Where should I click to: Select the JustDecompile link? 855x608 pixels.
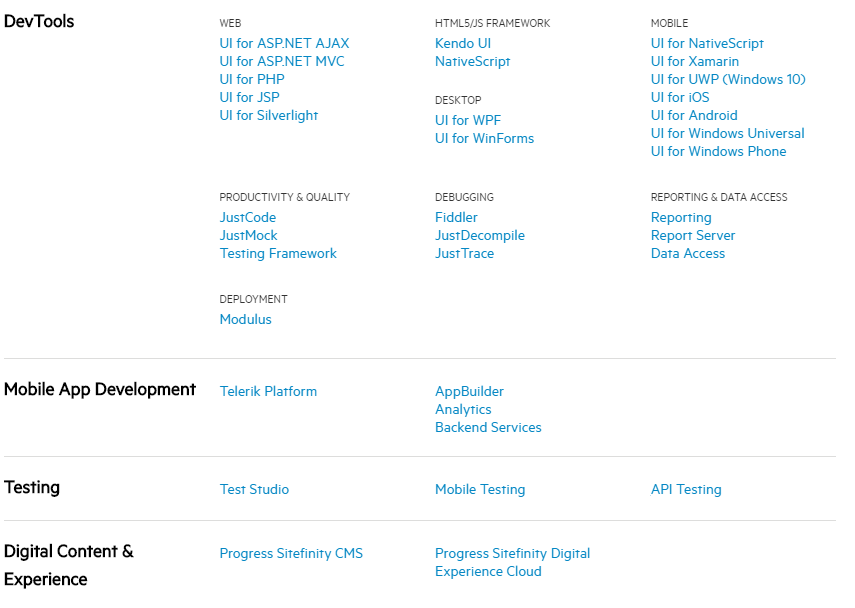tap(480, 236)
